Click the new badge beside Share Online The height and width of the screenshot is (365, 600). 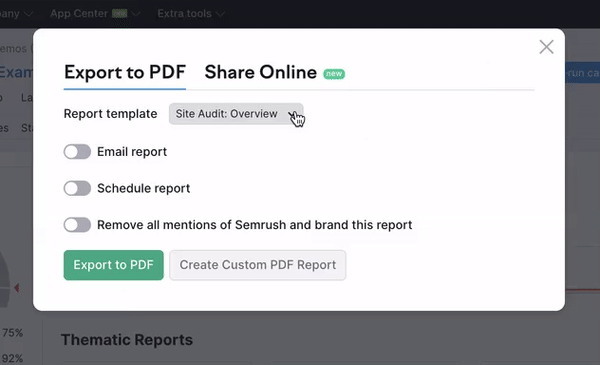334,73
